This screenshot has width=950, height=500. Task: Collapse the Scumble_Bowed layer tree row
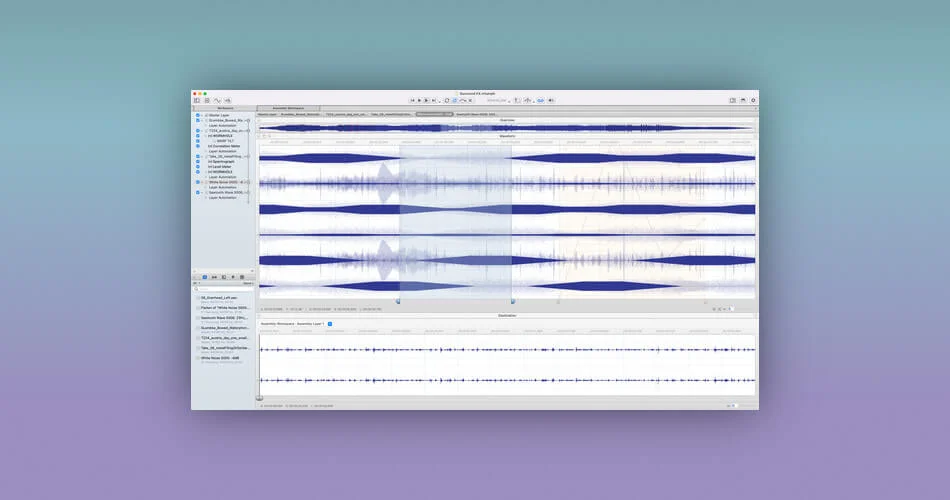pos(202,120)
